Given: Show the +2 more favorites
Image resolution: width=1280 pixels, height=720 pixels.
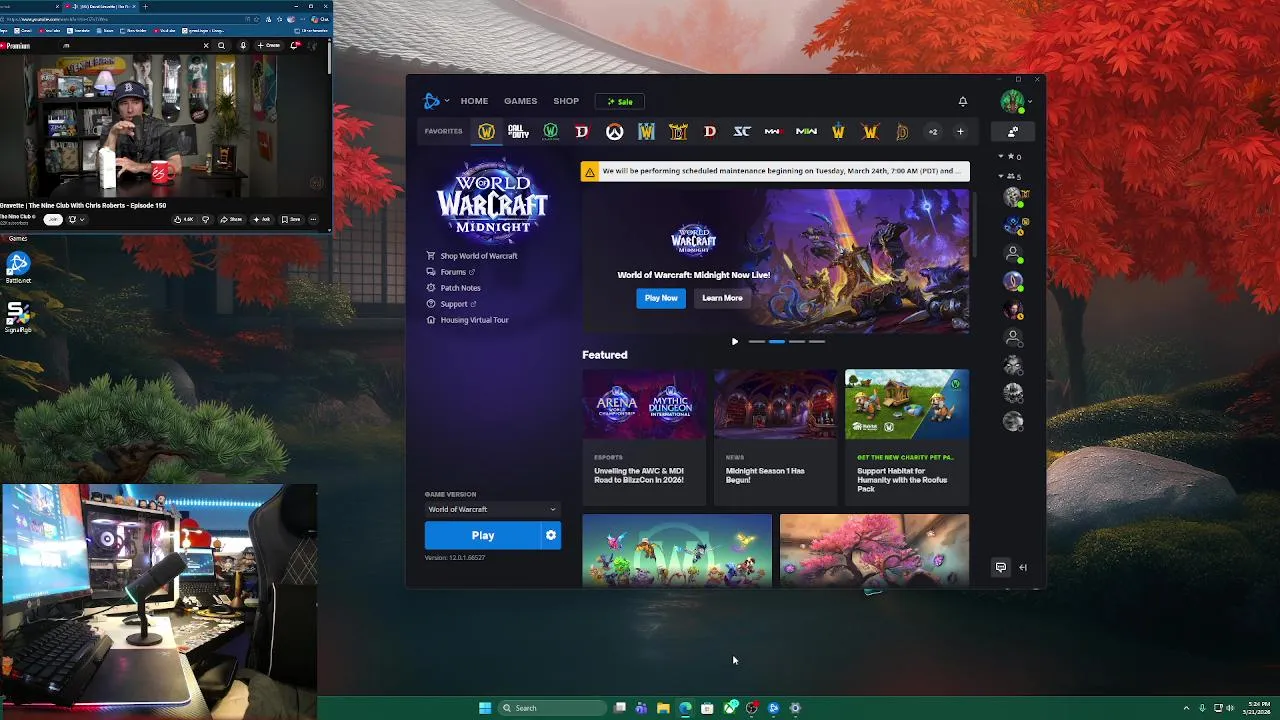Looking at the screenshot, I should pos(933,132).
